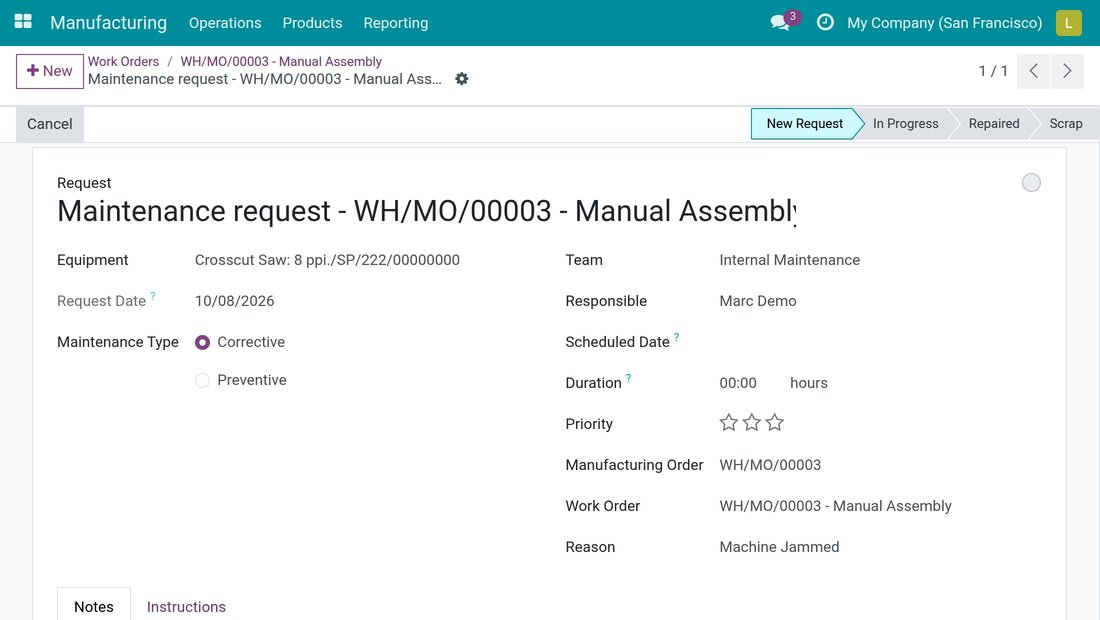Switch to the Notes tab
Viewport: 1100px width, 620px height.
coord(94,606)
